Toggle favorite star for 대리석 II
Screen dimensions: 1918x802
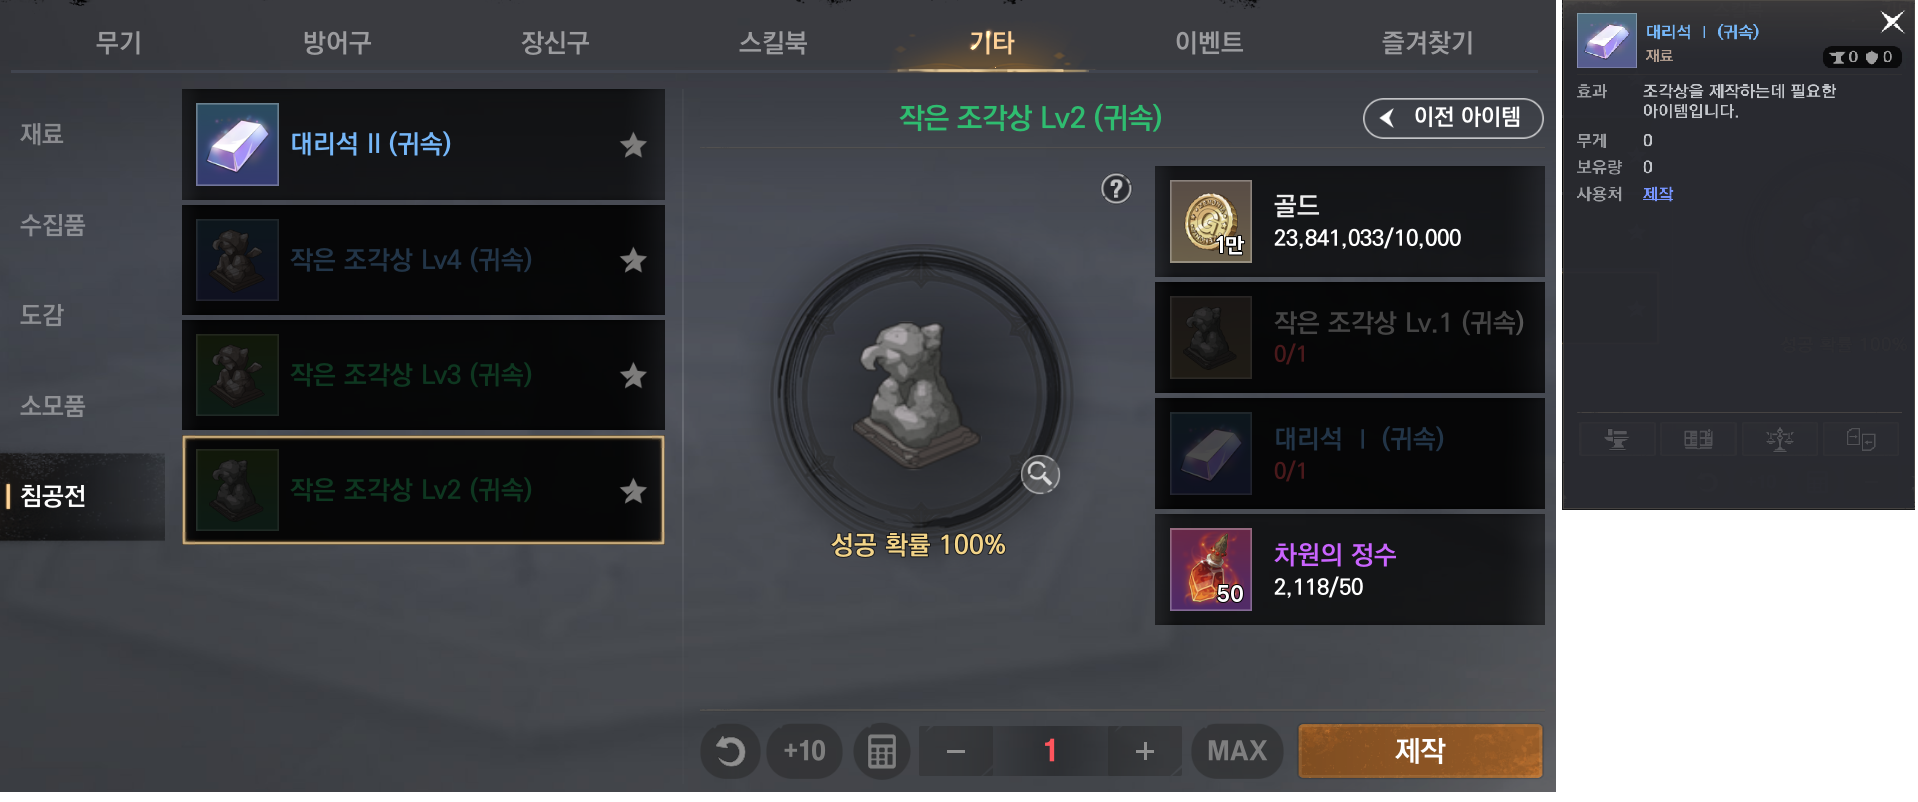633,146
